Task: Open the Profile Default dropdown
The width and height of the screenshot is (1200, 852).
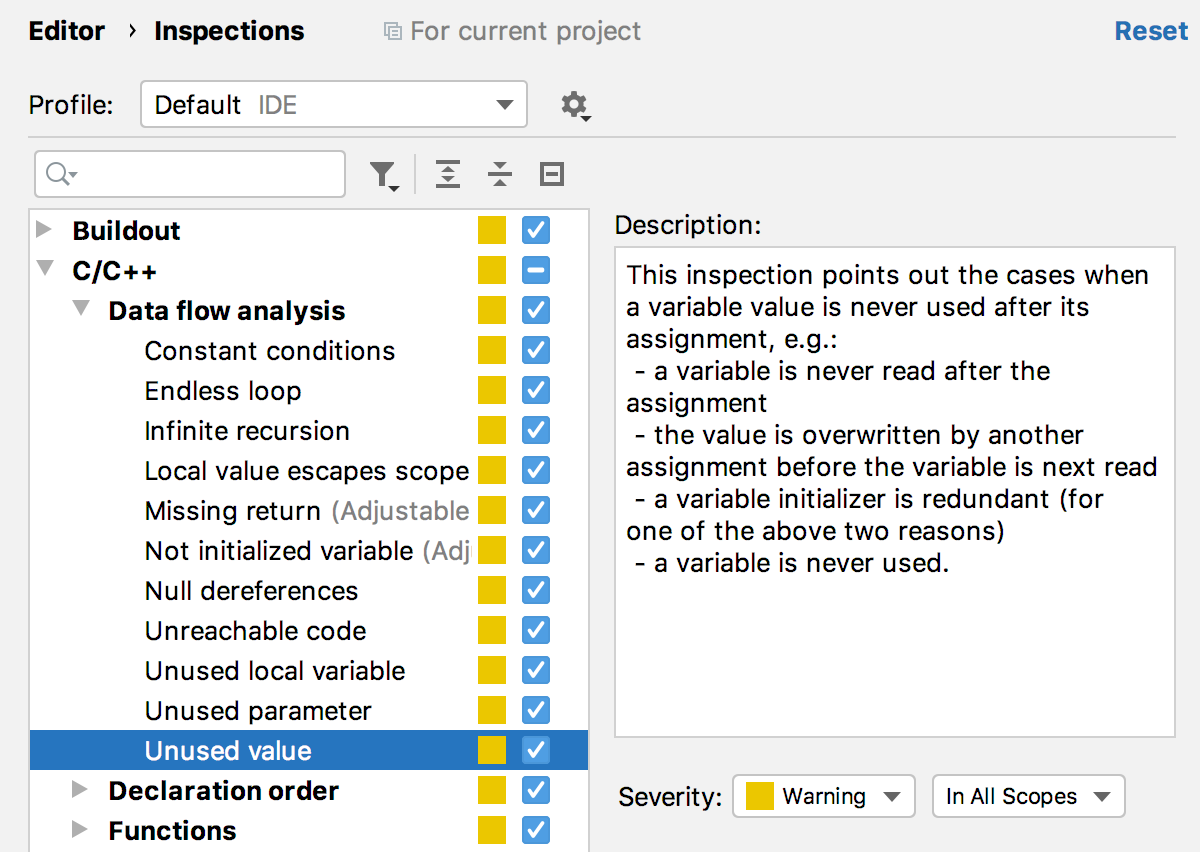Action: pos(334,105)
